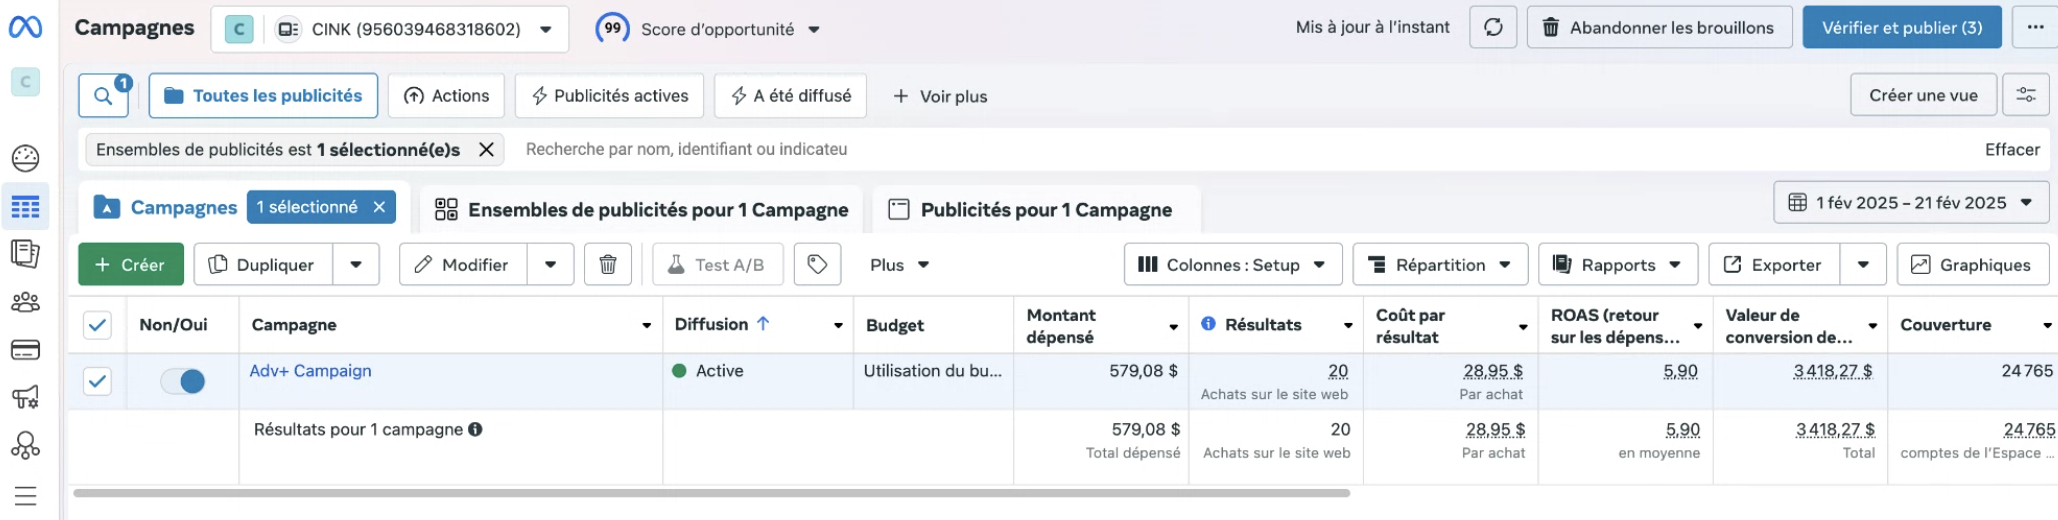Open the Adv+ Campaign link
Viewport: 2058px width, 520px height.
point(310,371)
